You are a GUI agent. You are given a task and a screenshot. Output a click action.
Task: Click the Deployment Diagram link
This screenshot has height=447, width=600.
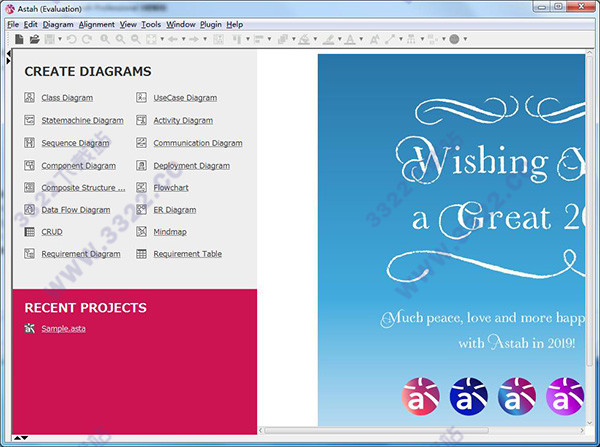click(192, 166)
